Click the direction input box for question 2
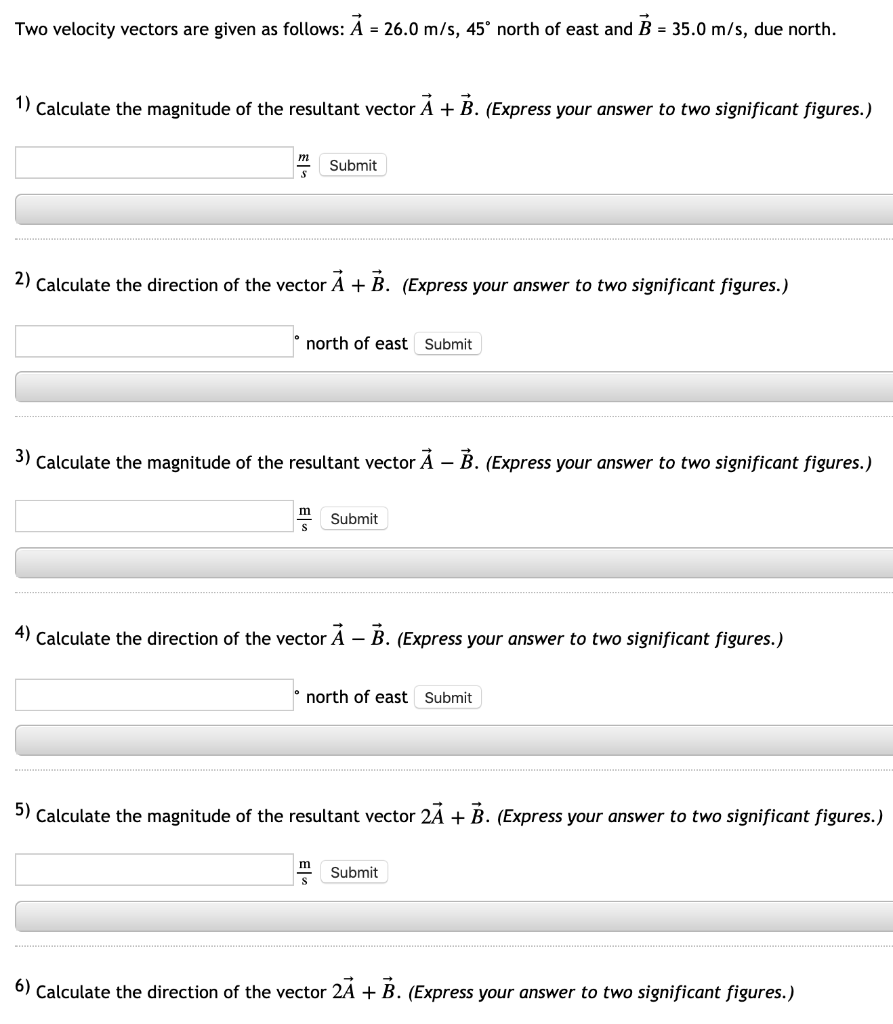 pyautogui.click(x=155, y=341)
